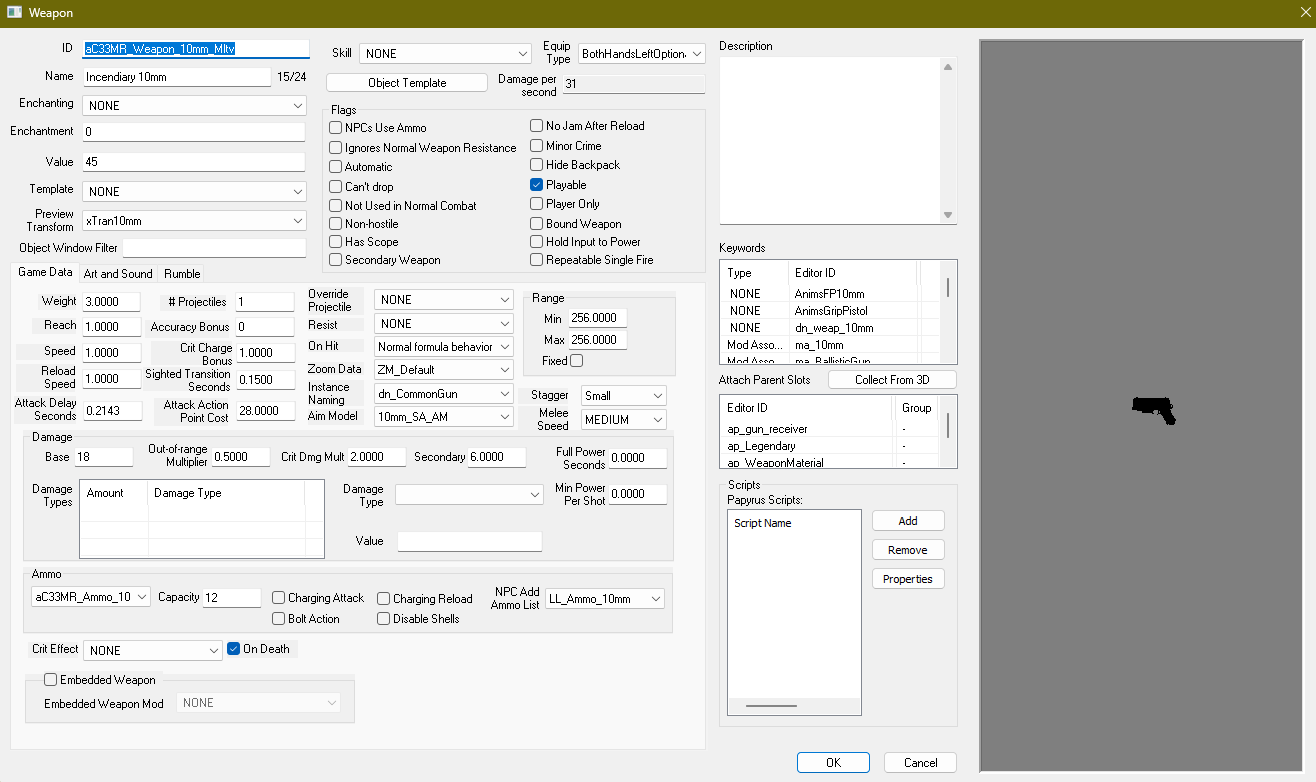Viewport: 1316px width, 782px height.
Task: Click the pistol preview model
Action: pyautogui.click(x=1153, y=410)
